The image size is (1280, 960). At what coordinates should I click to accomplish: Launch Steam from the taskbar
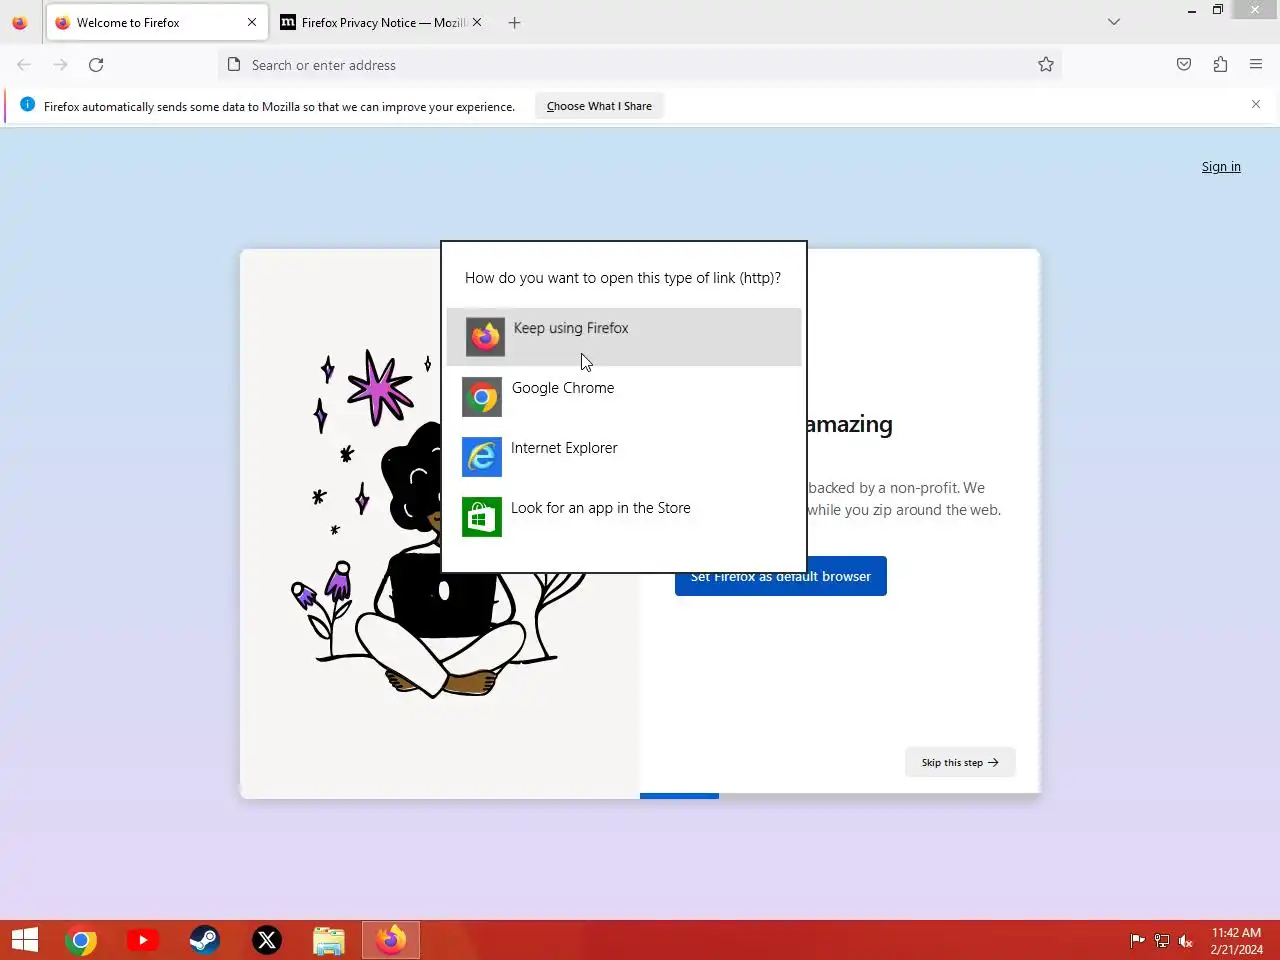(205, 940)
